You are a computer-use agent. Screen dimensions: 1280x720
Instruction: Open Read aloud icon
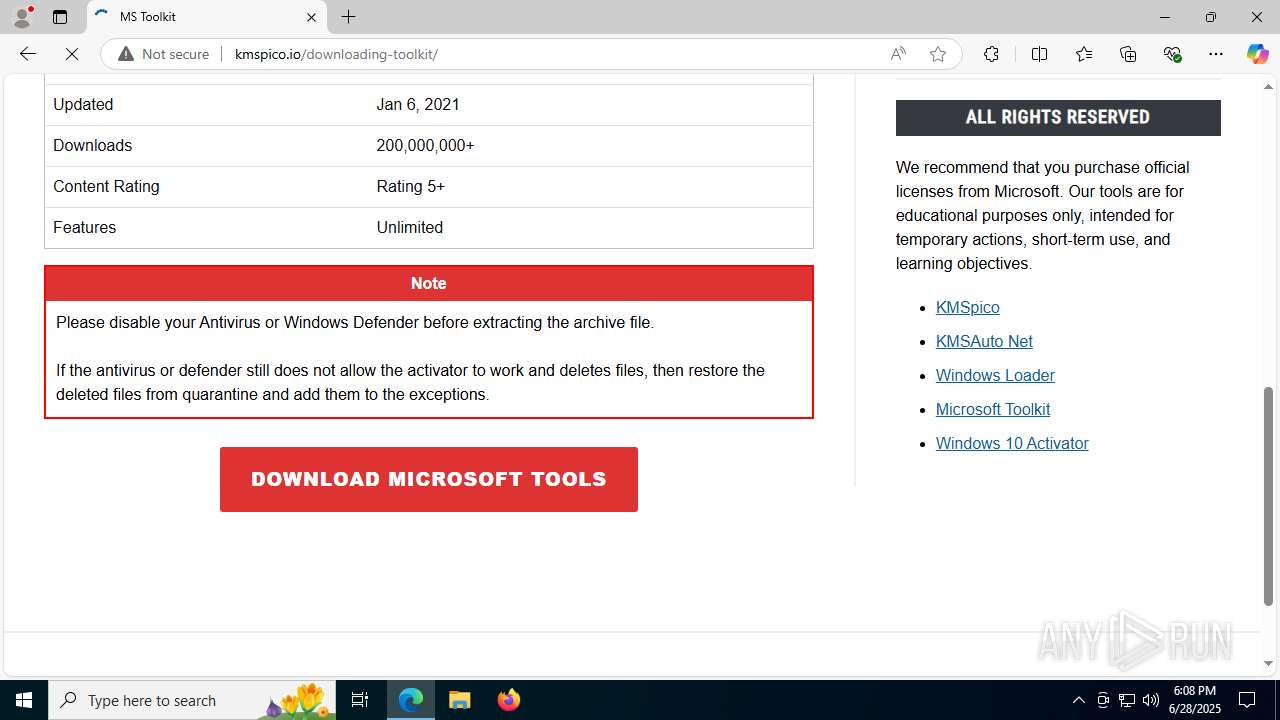pos(898,54)
